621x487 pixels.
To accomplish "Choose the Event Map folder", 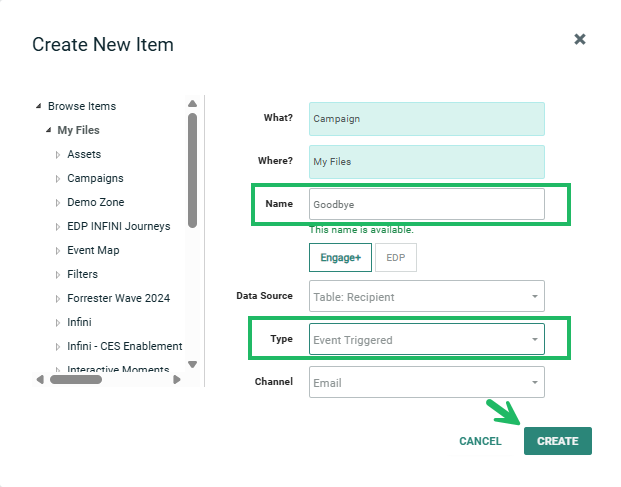I will tap(93, 250).
